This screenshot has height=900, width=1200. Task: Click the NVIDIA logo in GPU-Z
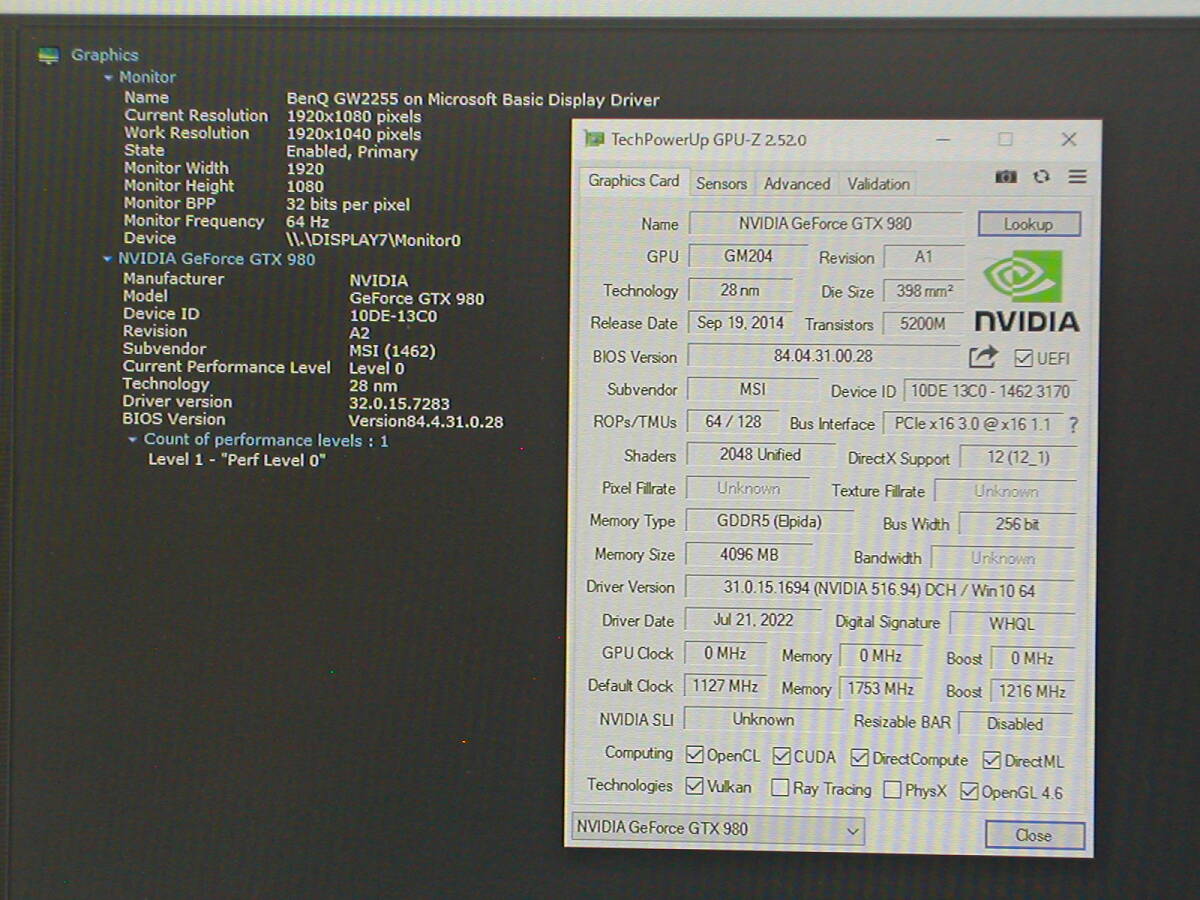(1027, 291)
